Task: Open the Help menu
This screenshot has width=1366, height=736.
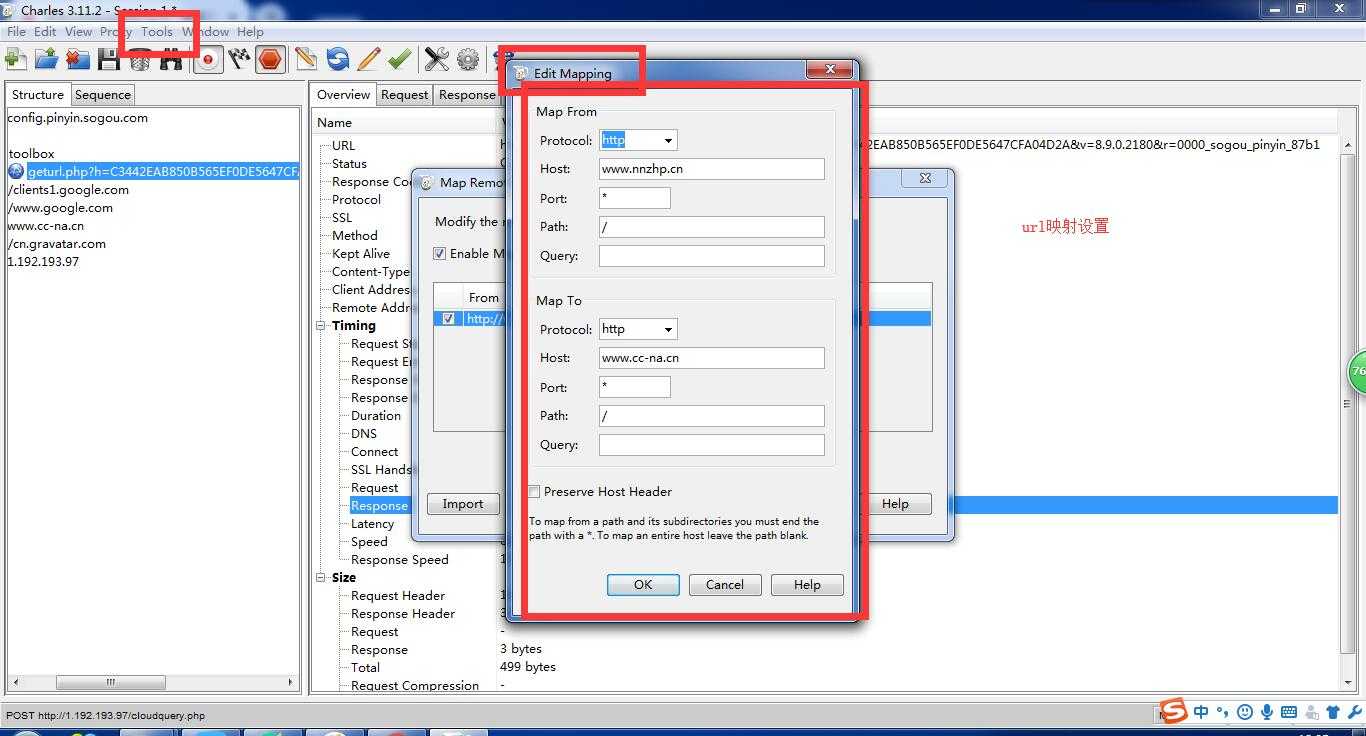Action: pos(250,31)
